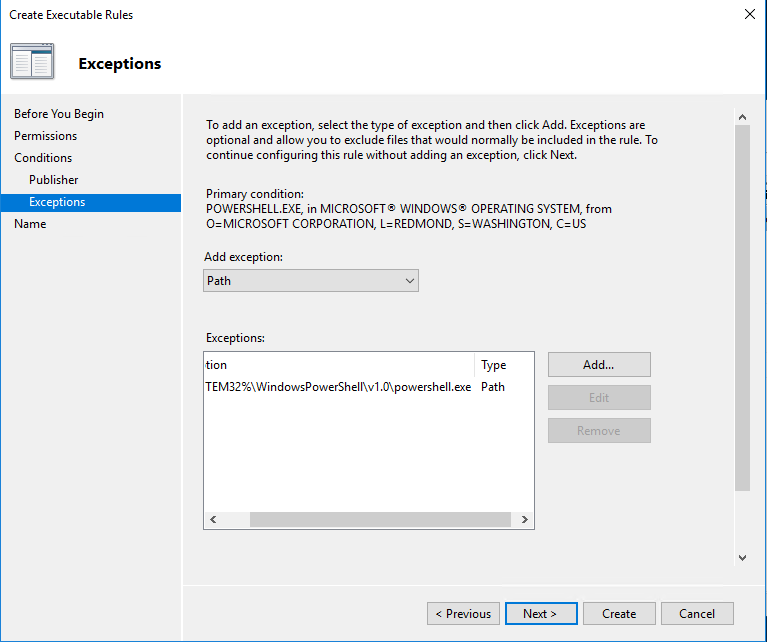This screenshot has width=767, height=642.
Task: Click the Add... exception button
Action: (599, 365)
